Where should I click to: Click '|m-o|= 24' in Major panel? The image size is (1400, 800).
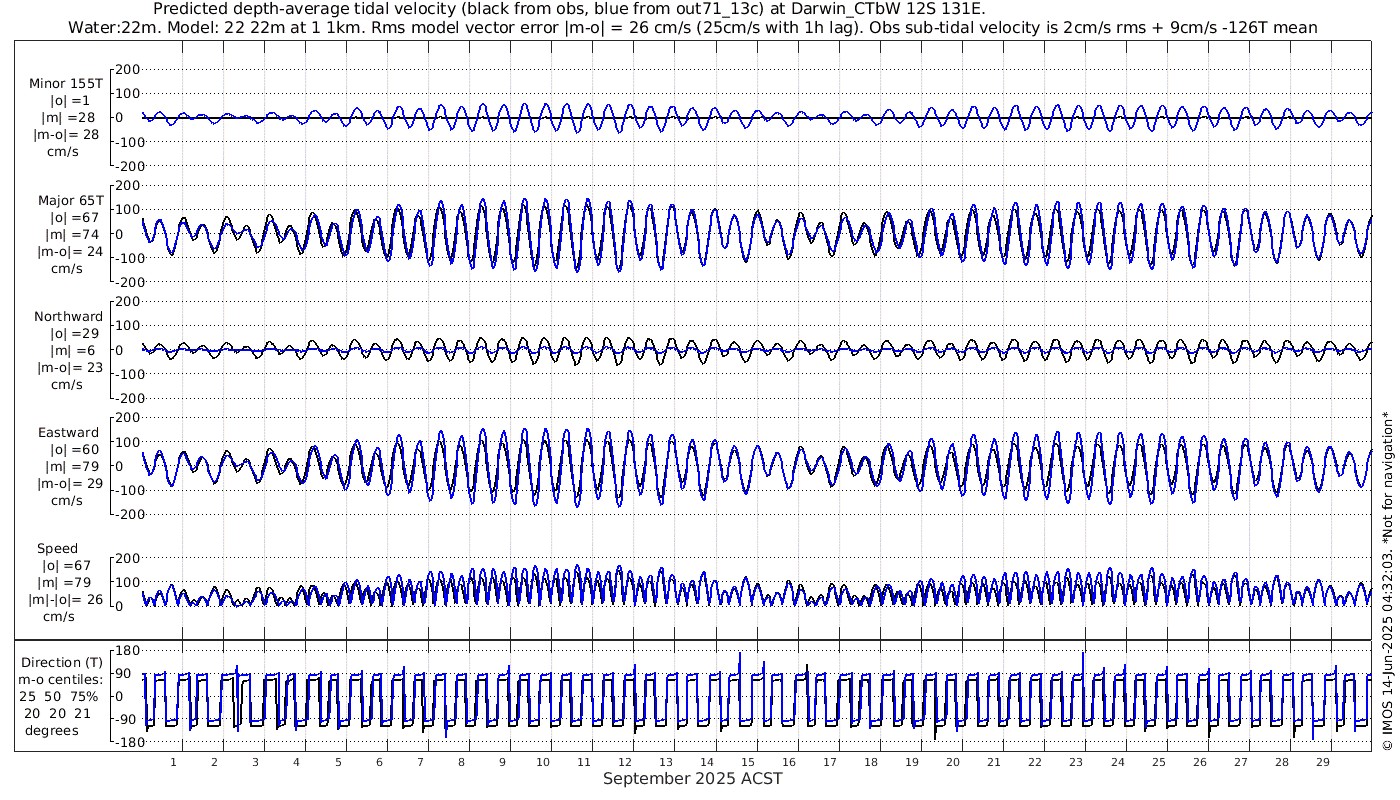click(68, 252)
